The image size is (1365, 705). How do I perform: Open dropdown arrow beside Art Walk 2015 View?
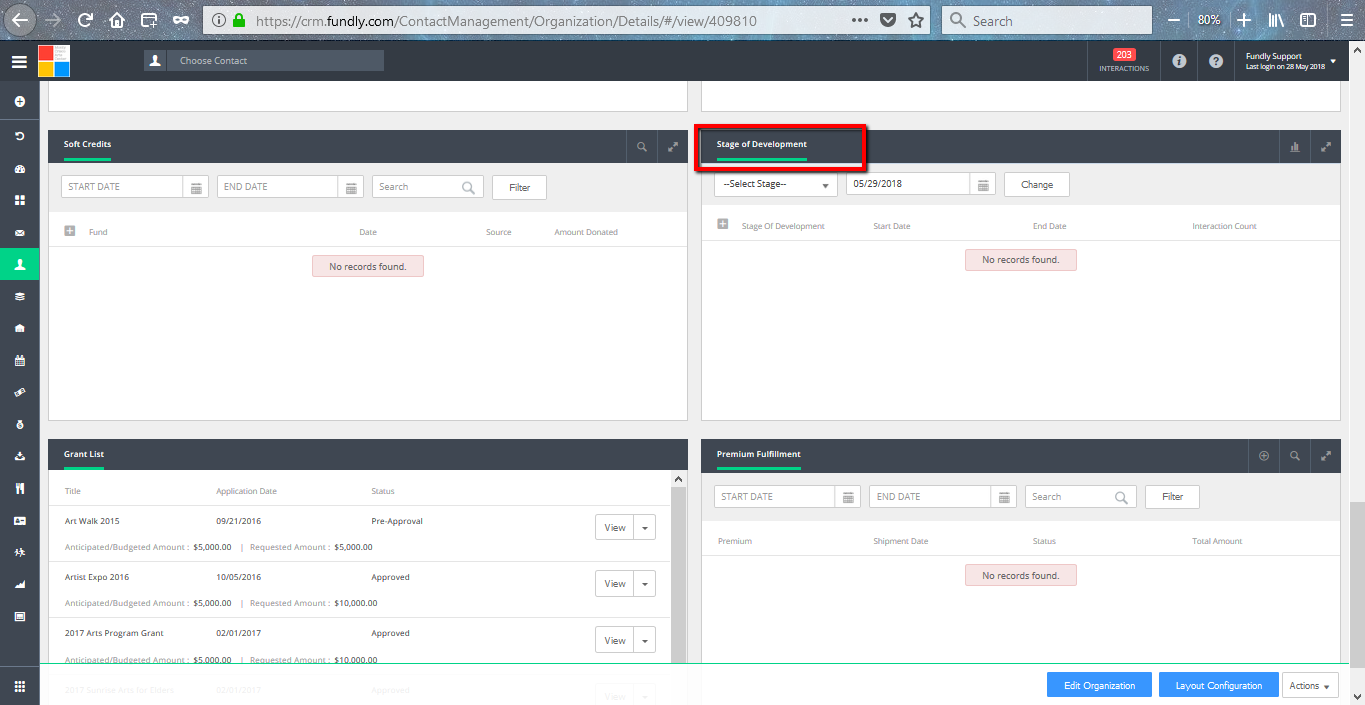click(x=645, y=528)
